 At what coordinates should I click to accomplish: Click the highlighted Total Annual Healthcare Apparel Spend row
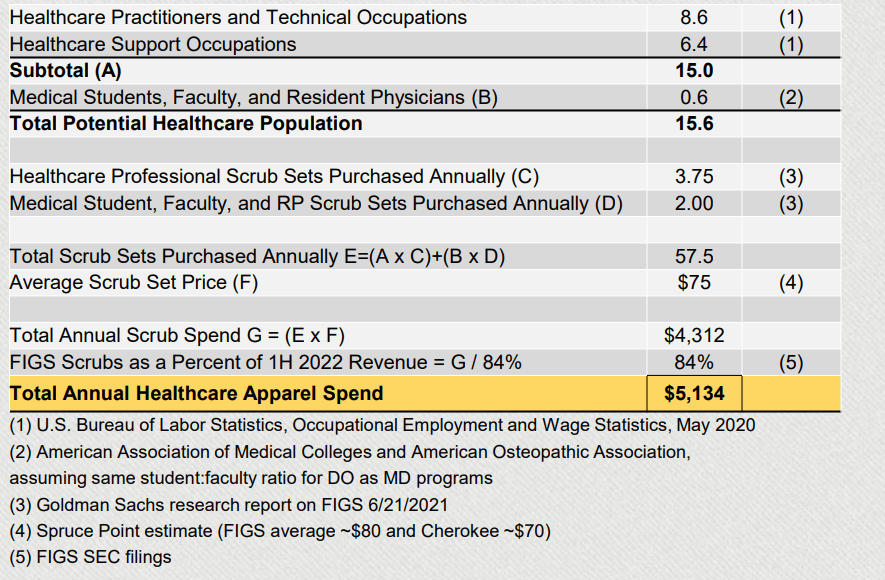(x=195, y=393)
